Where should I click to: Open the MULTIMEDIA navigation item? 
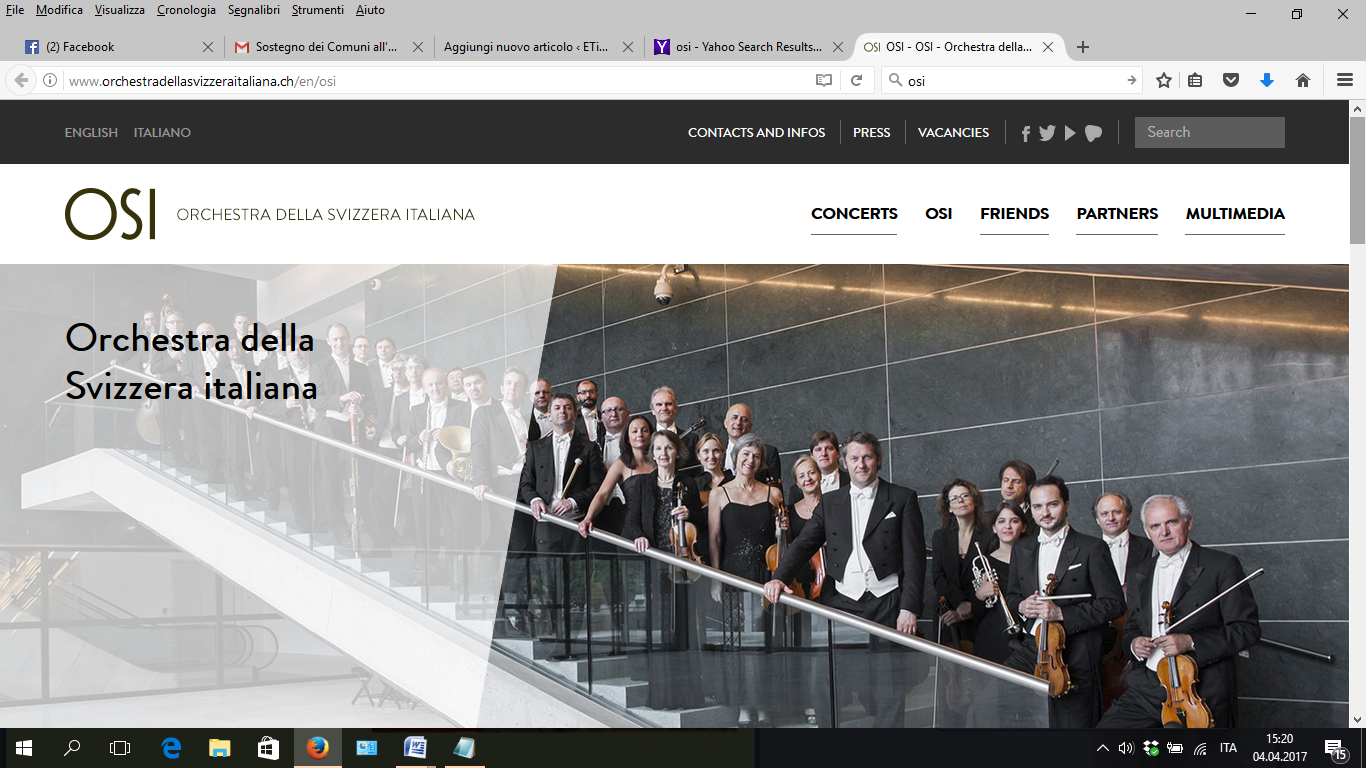point(1235,214)
